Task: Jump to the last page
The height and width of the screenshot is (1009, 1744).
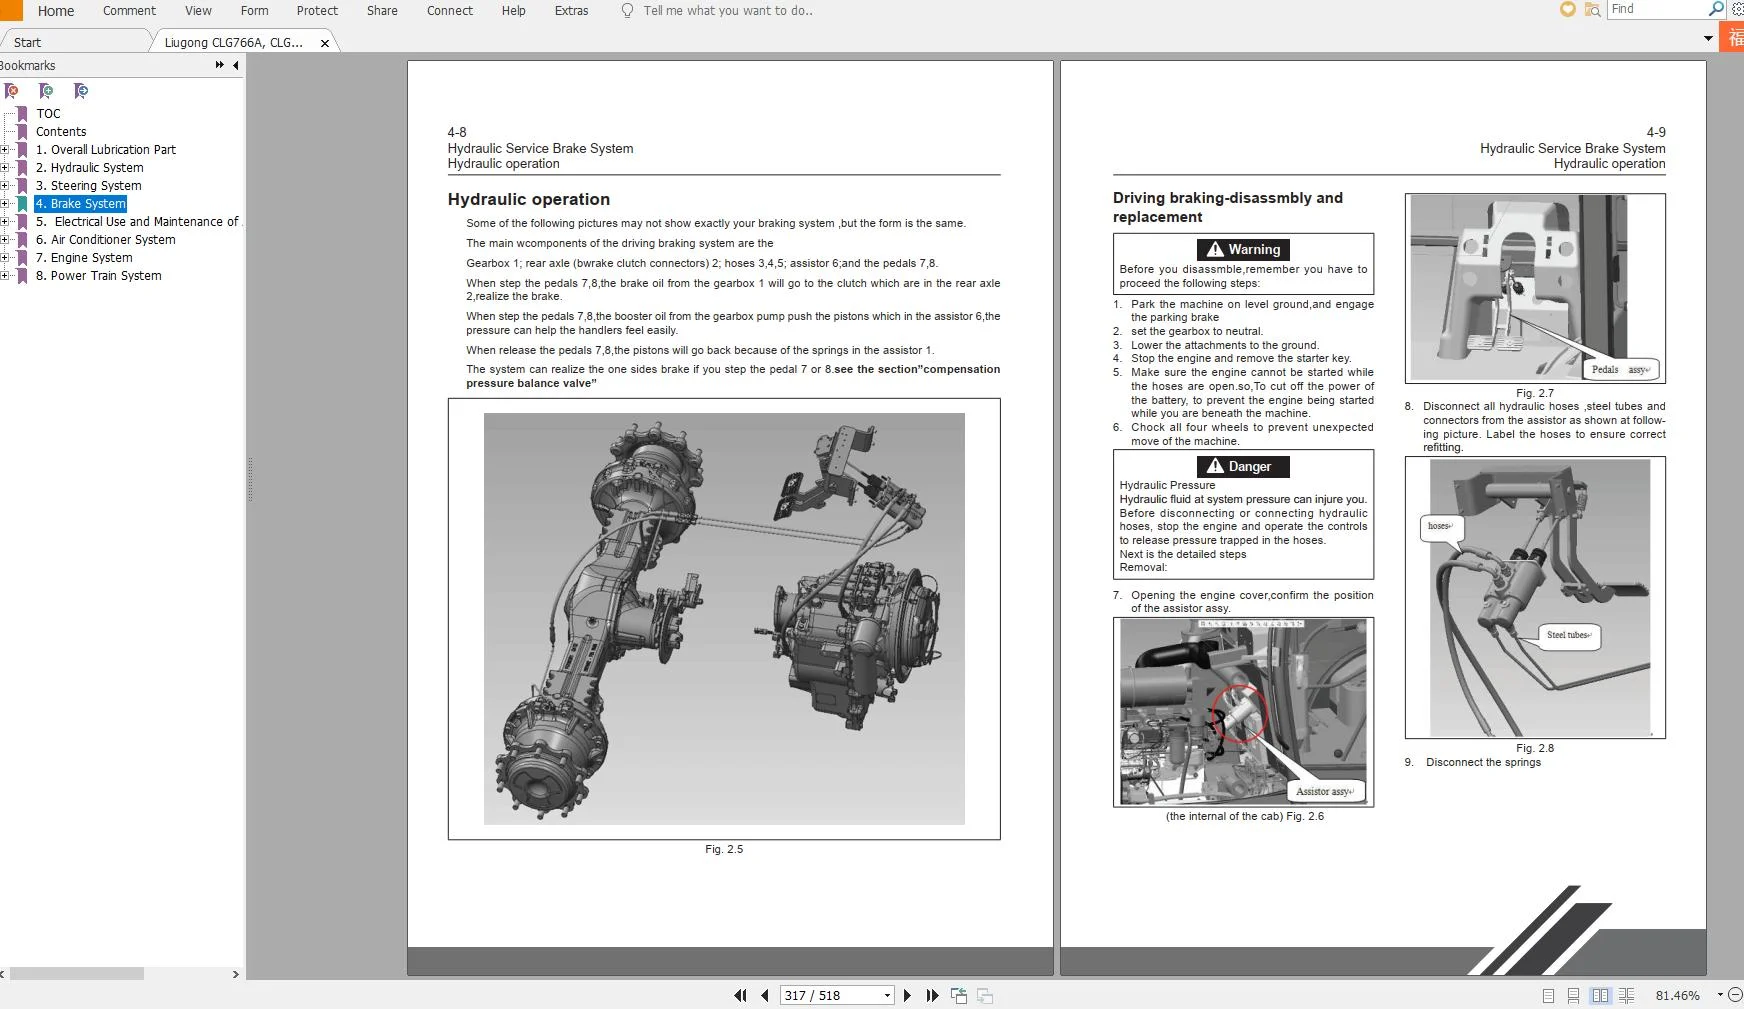Action: [932, 995]
